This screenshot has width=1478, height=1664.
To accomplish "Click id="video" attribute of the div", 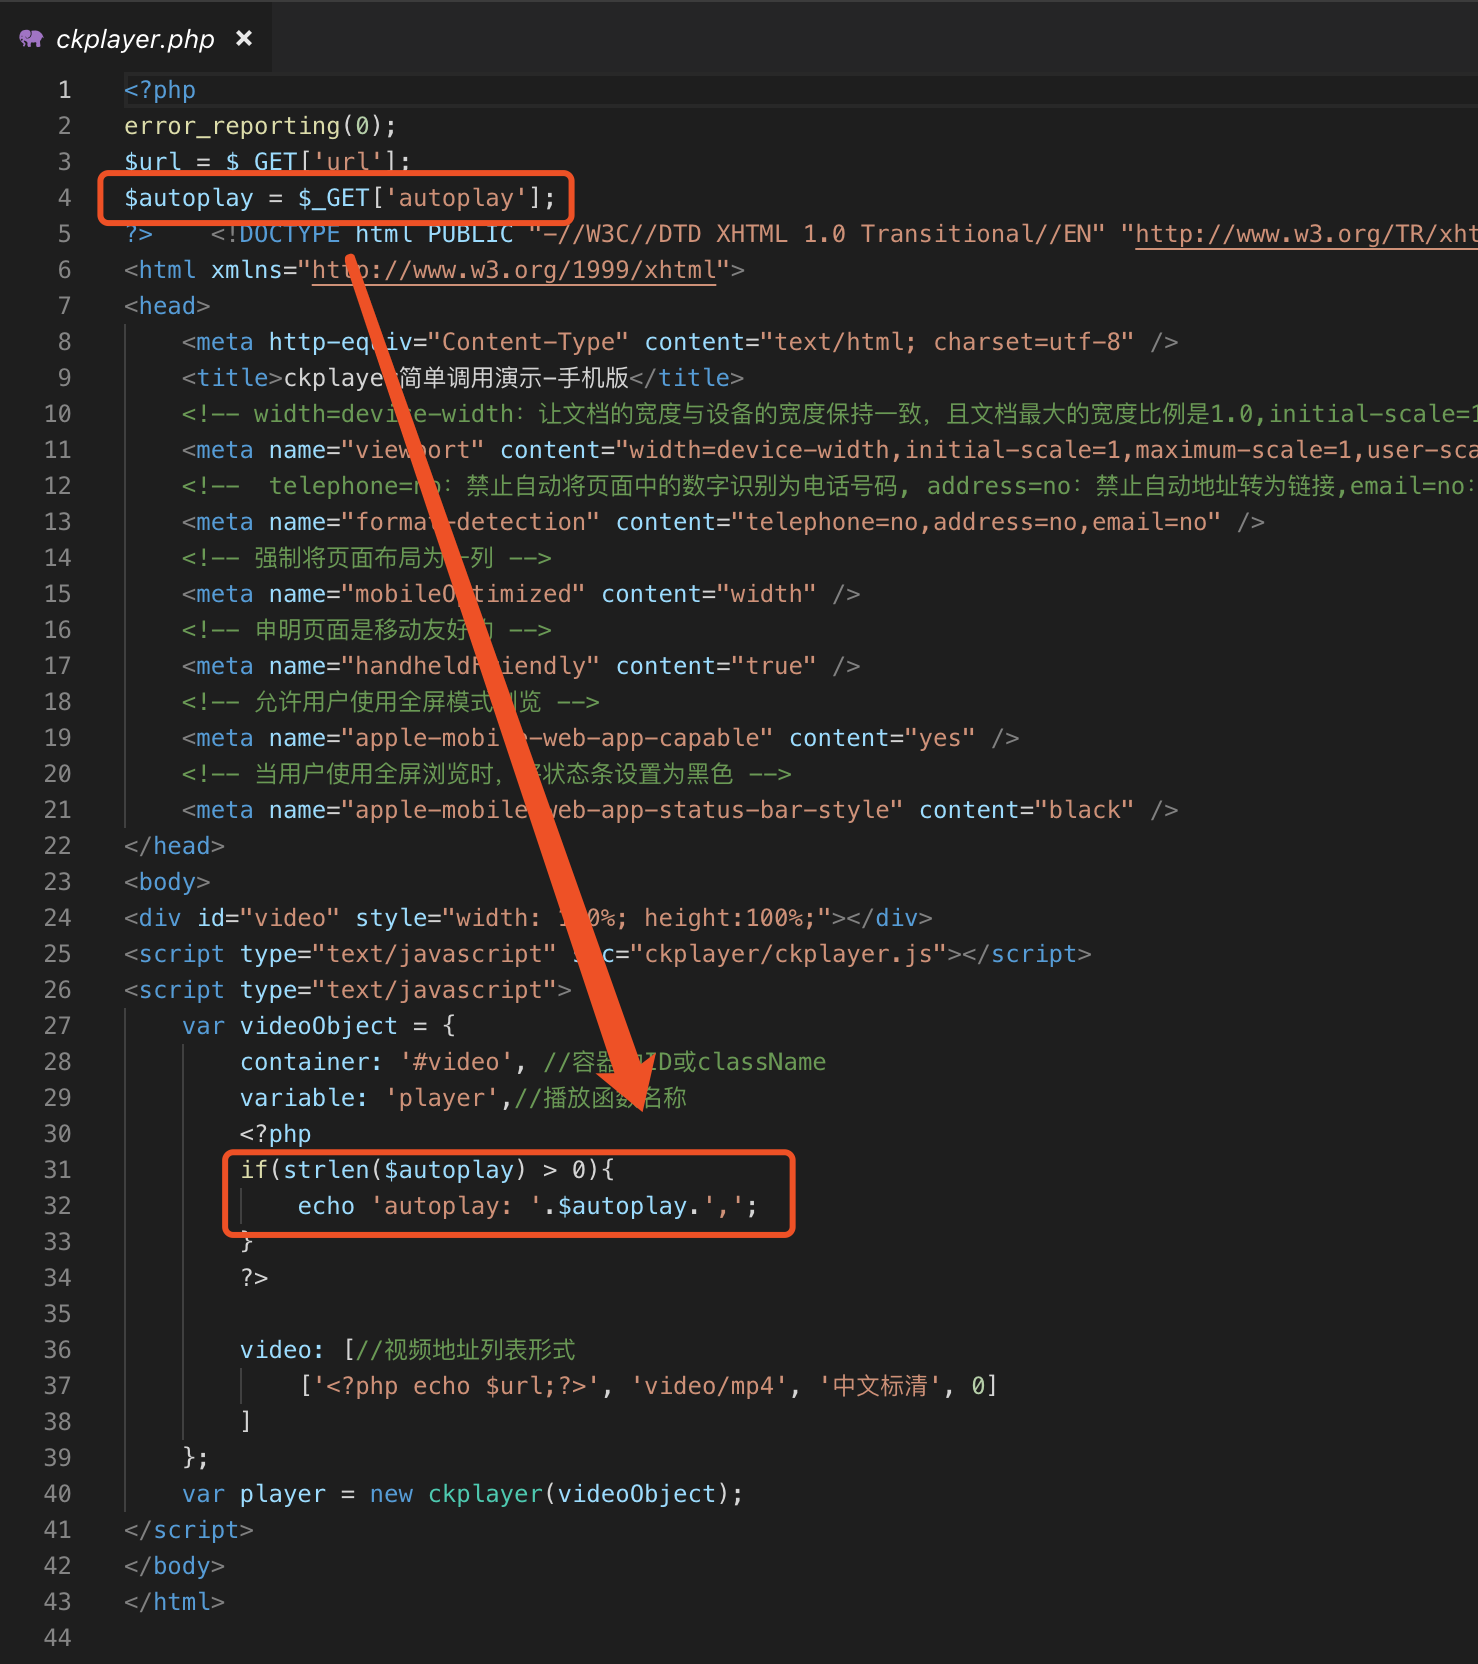I will 268,918.
